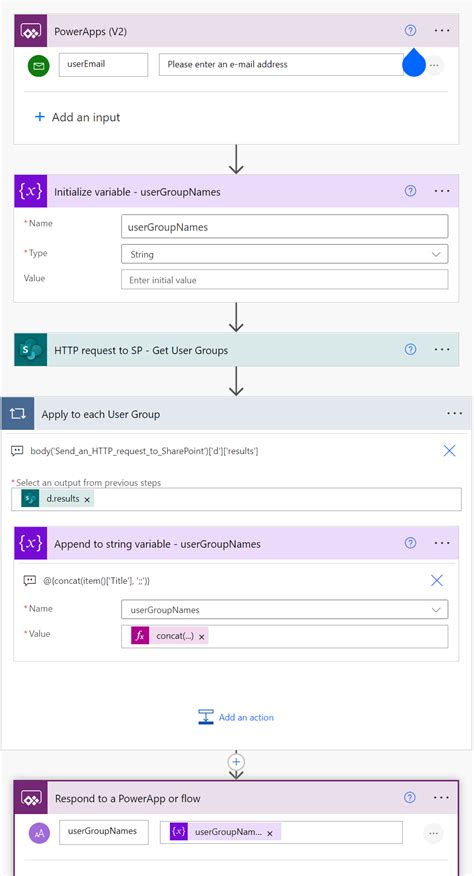474x876 pixels.
Task: Click Add an action in the loop
Action: pyautogui.click(x=236, y=717)
